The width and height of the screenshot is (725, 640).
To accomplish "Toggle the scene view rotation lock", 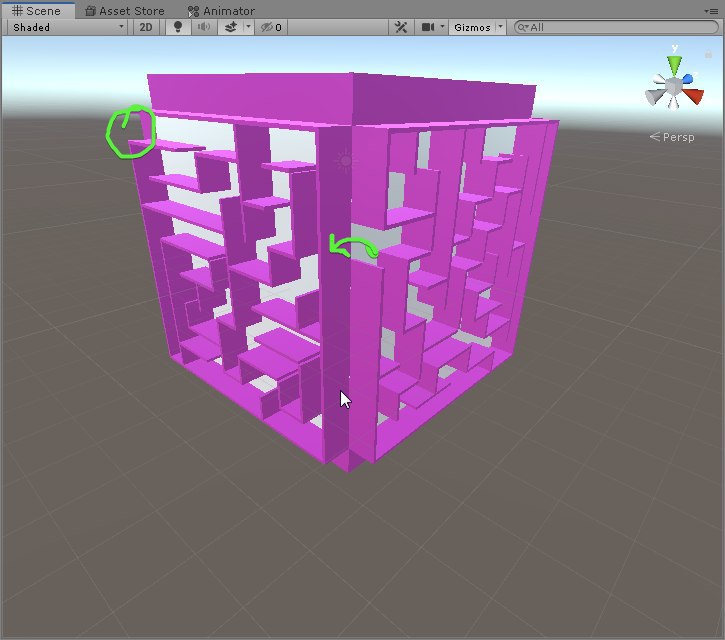I will (x=708, y=55).
